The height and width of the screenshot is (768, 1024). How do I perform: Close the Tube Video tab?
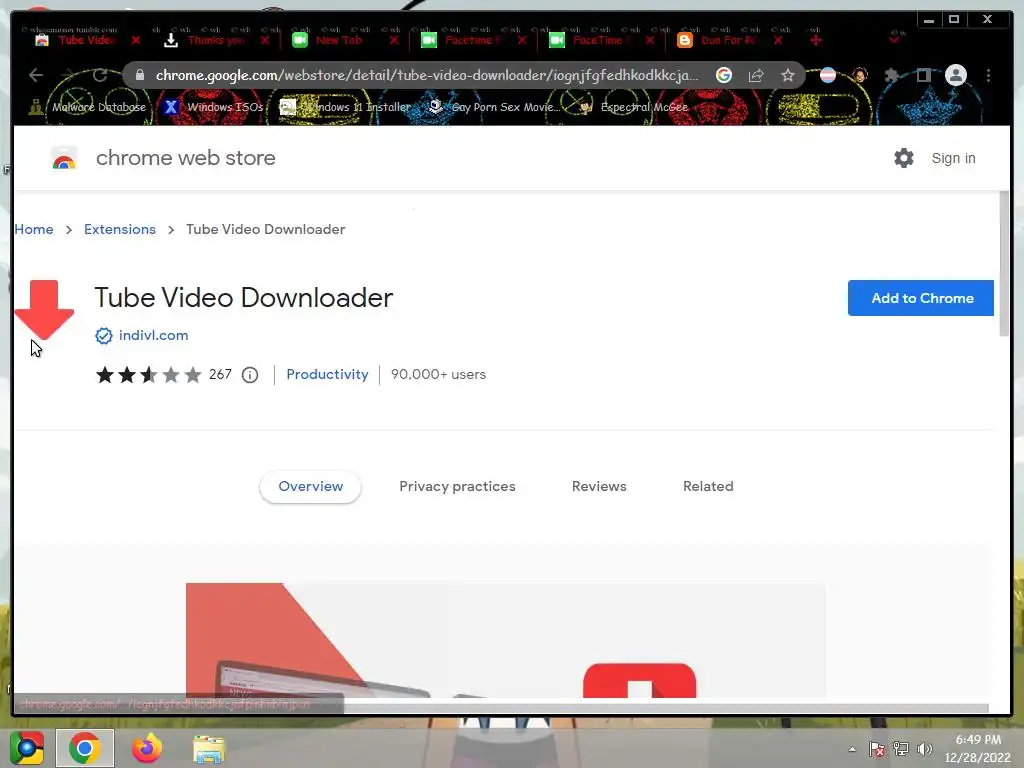click(x=136, y=40)
